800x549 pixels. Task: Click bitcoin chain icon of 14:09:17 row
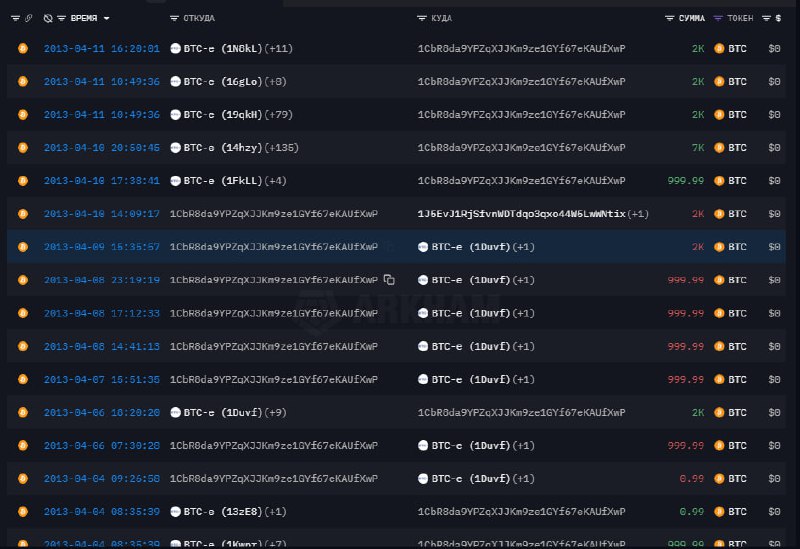click(23, 214)
